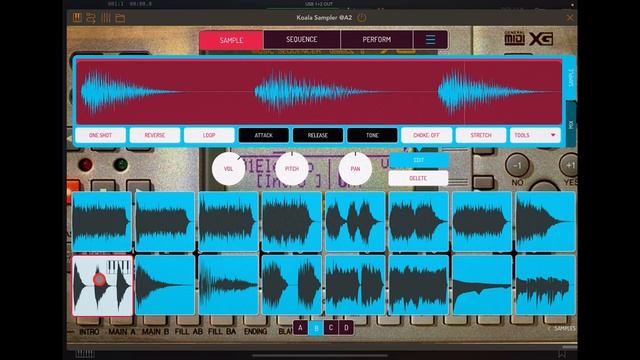
Task: Open the TOOLS dropdown menu
Action: tap(535, 135)
